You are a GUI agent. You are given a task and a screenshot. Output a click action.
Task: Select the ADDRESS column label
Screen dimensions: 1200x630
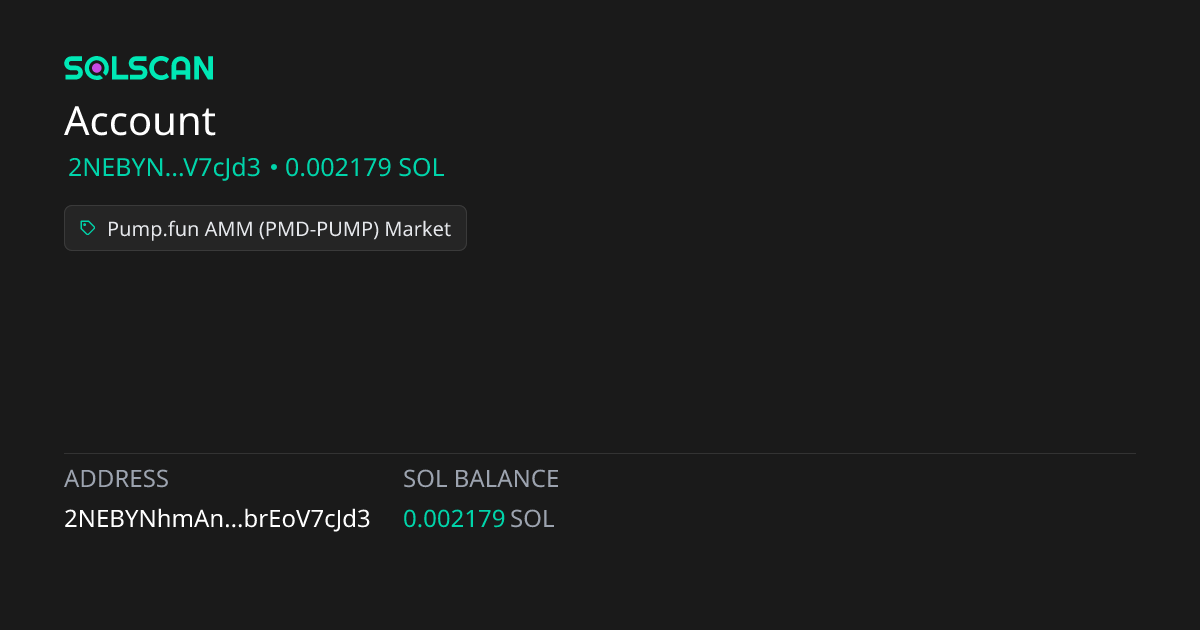[116, 479]
